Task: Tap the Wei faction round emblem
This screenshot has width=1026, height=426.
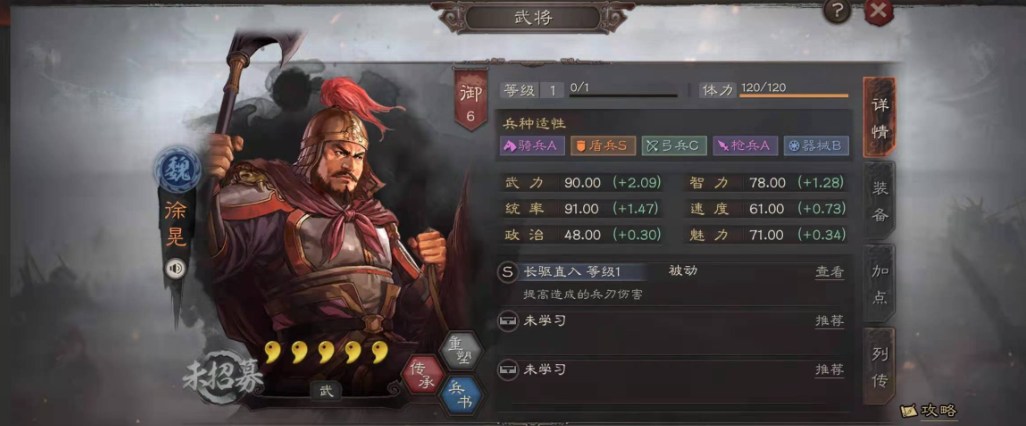Action: pos(173,168)
